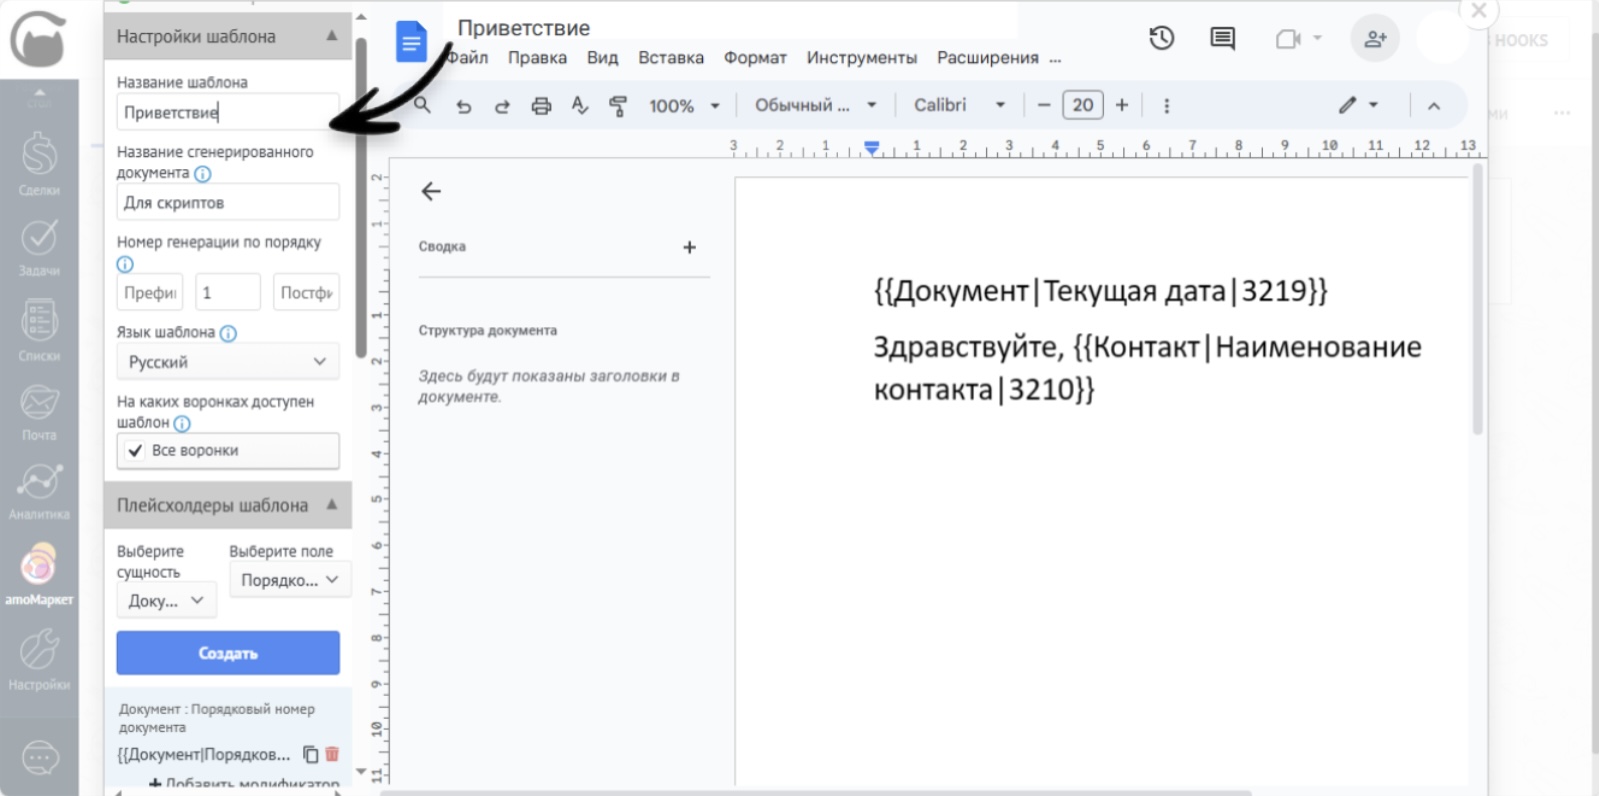The height and width of the screenshot is (796, 1599).
Task: Collapse the Плейсхолдеры шаблона section
Action: tap(332, 505)
